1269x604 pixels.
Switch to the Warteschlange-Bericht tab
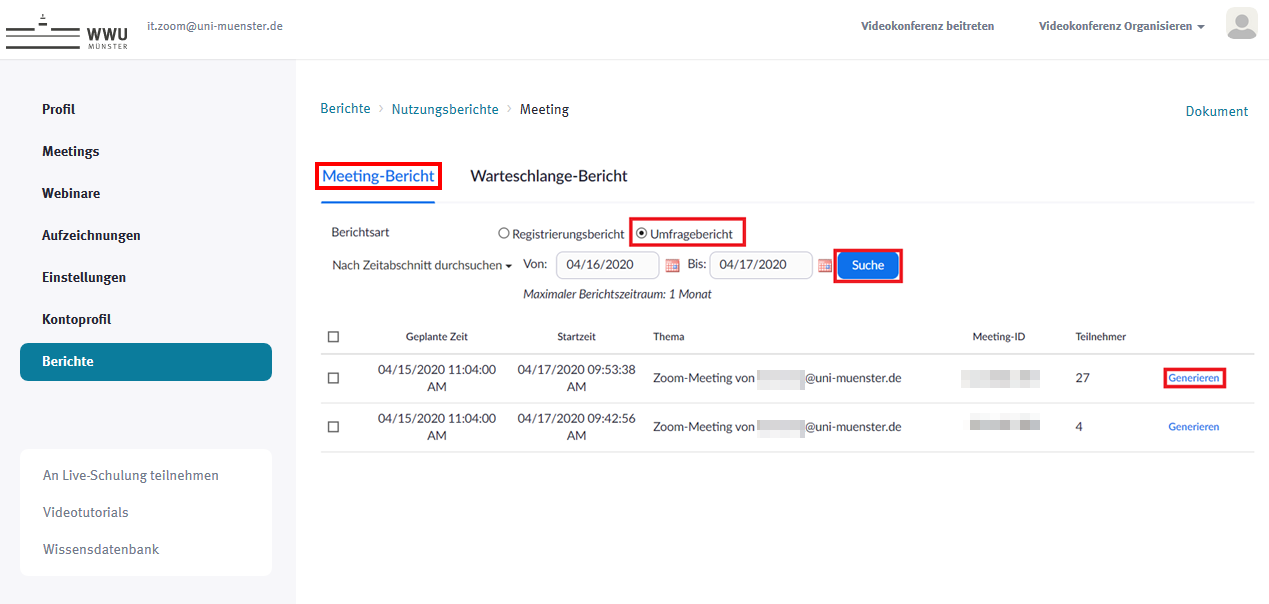click(548, 176)
